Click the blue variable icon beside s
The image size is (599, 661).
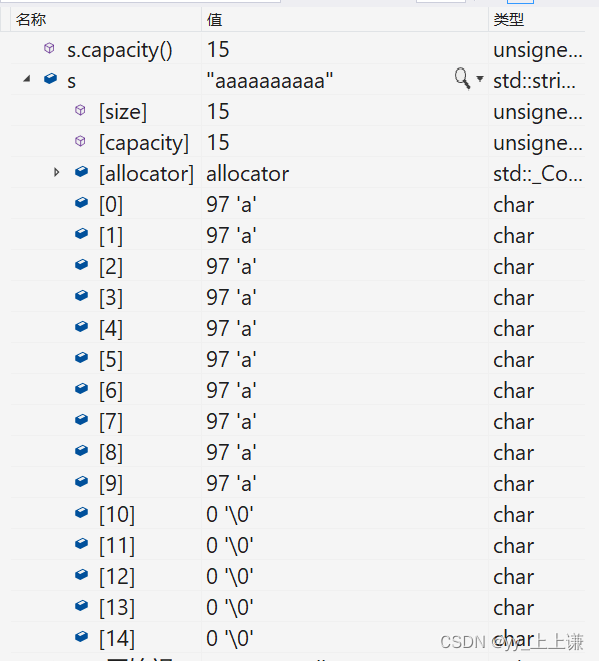click(x=50, y=78)
